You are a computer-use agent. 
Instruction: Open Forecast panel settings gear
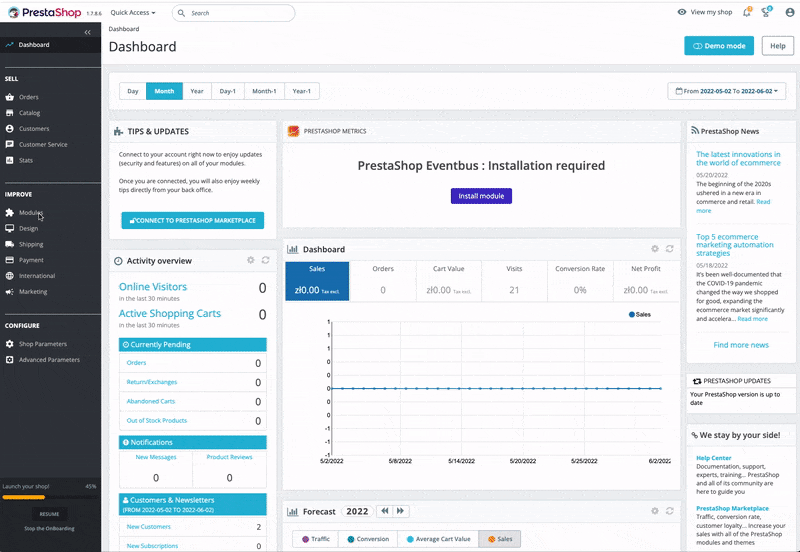pyautogui.click(x=655, y=511)
